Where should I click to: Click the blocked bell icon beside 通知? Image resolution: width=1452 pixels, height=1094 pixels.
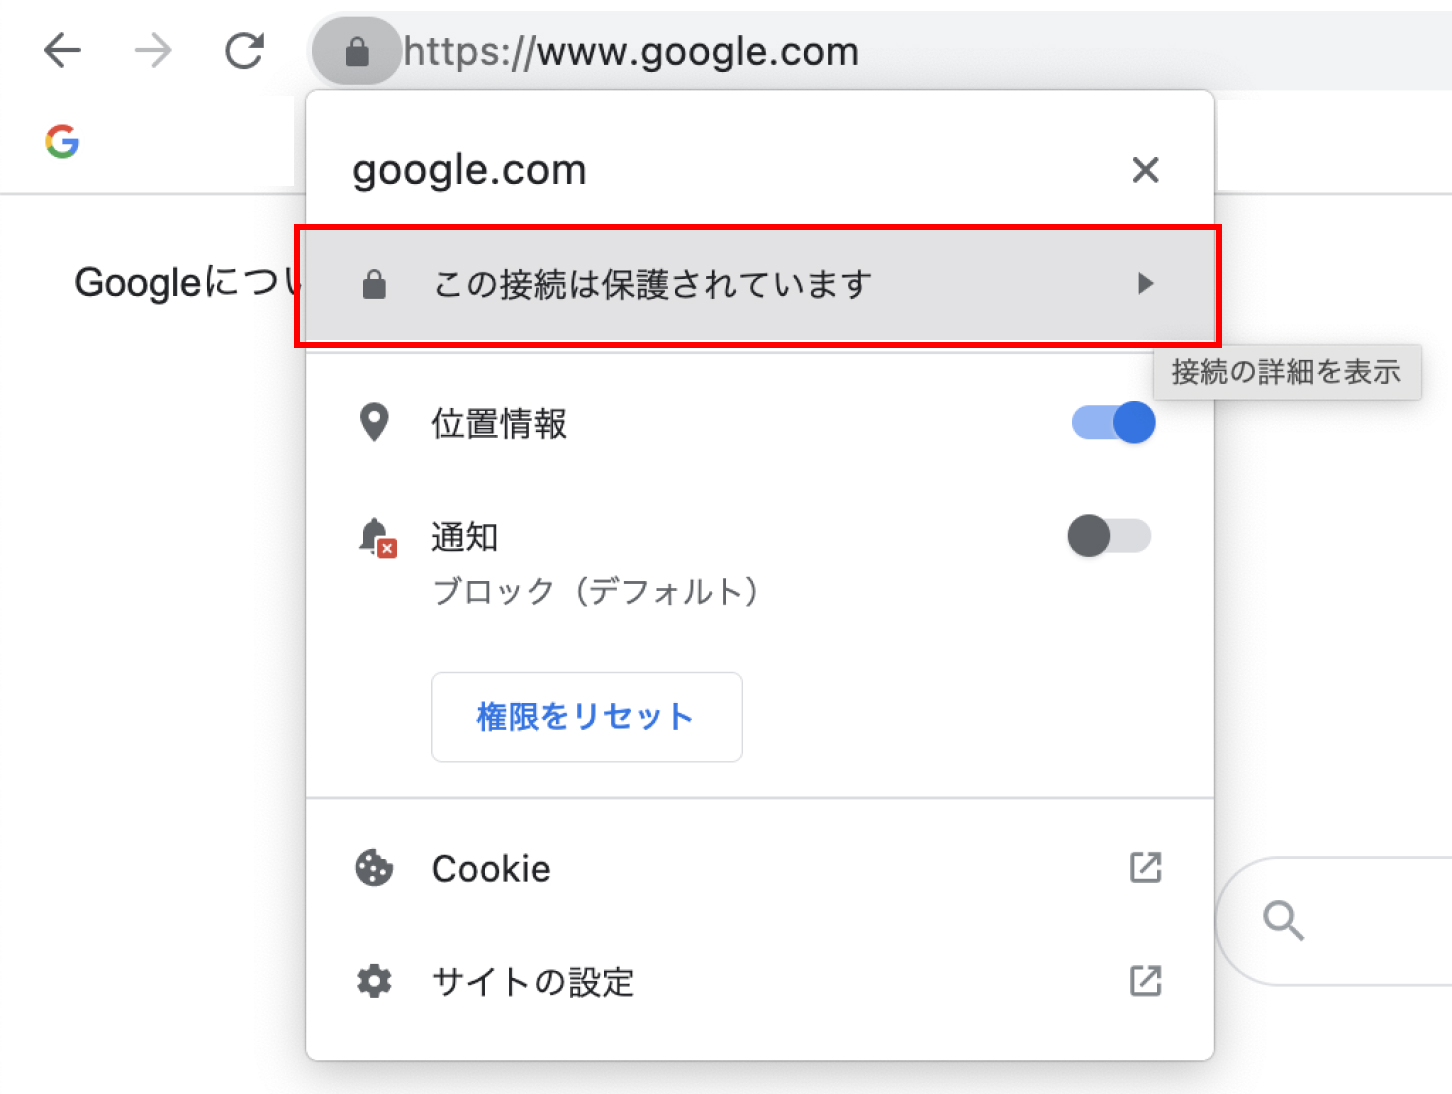tap(377, 537)
